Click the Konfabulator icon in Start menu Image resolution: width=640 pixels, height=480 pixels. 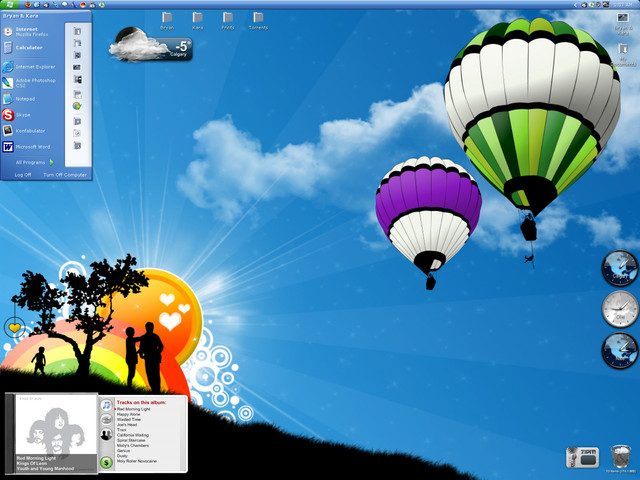click(x=8, y=131)
